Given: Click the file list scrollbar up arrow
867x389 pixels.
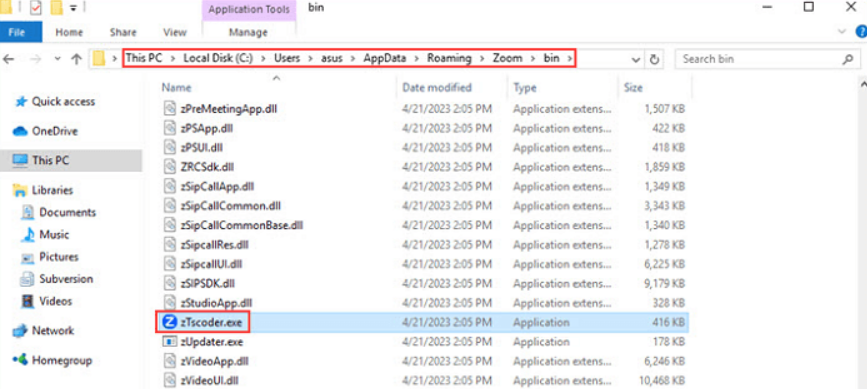Looking at the screenshot, I should 863,84.
